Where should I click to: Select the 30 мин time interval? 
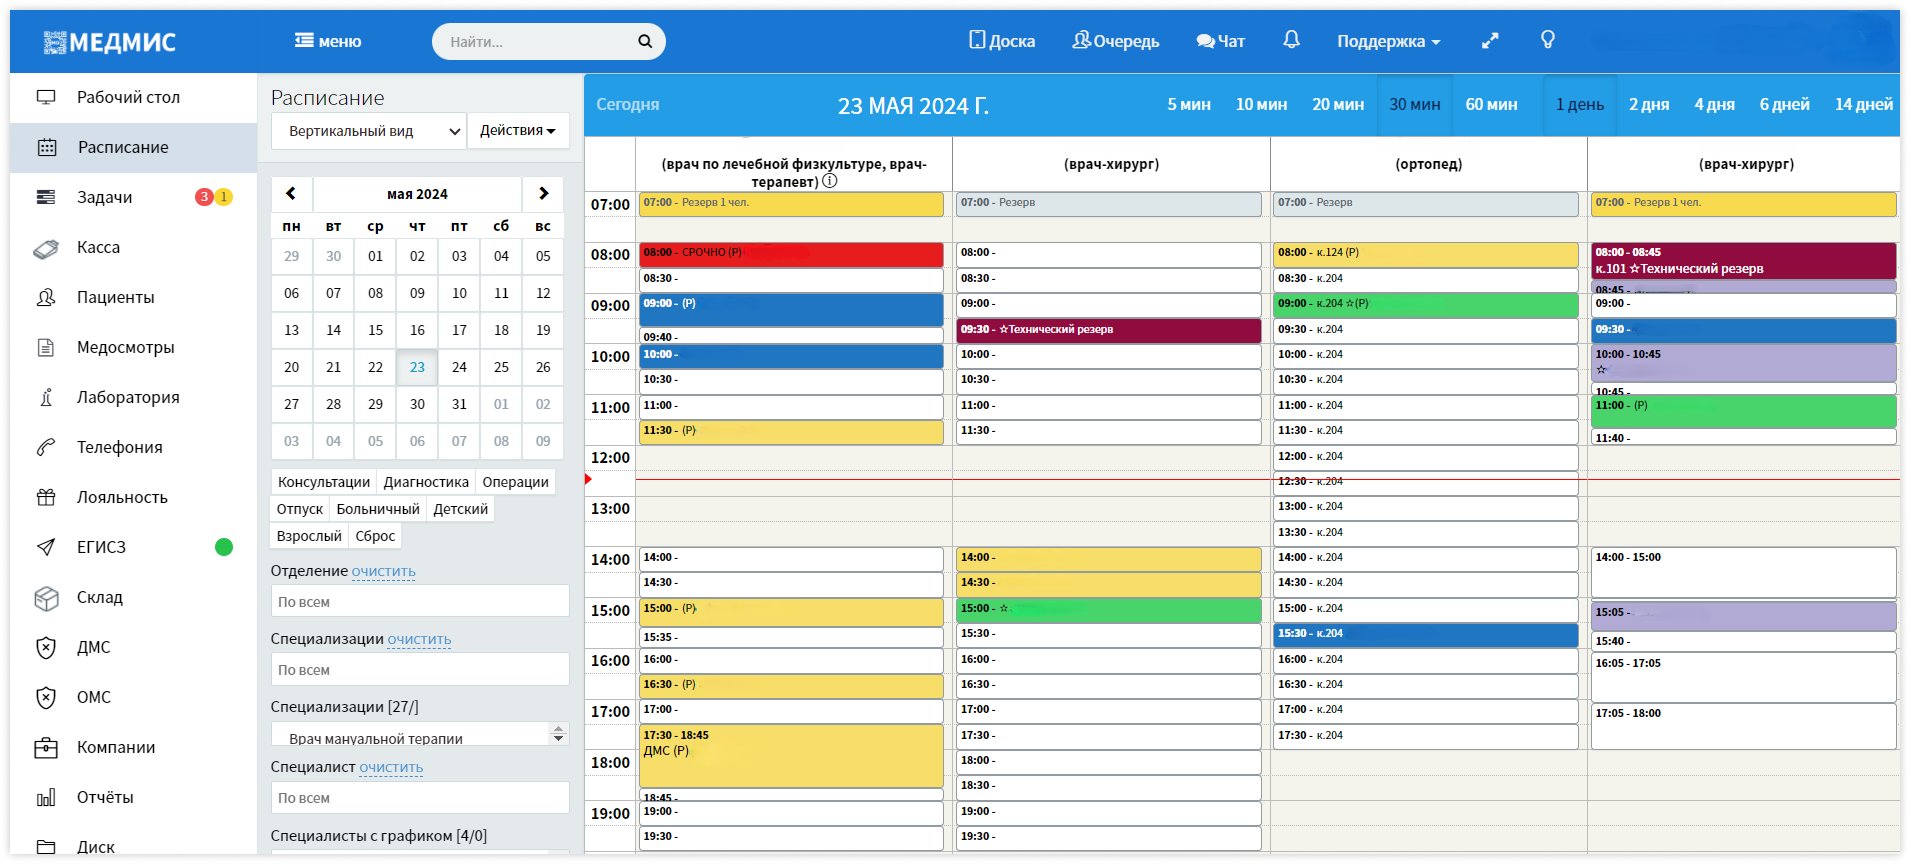[1414, 105]
